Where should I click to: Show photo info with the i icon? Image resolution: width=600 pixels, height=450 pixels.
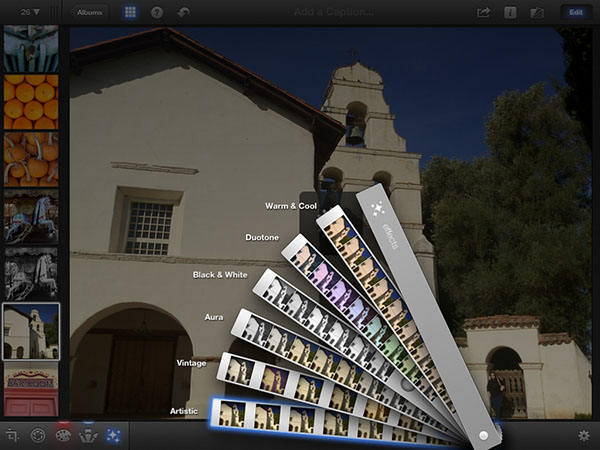[510, 13]
